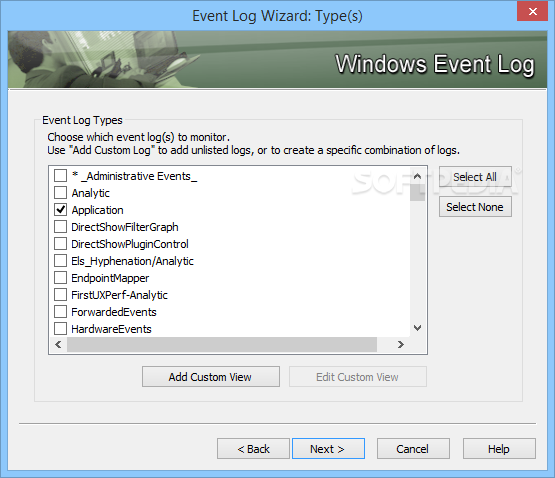Select the ForwardedEvents label text
The image size is (555, 478).
[114, 312]
